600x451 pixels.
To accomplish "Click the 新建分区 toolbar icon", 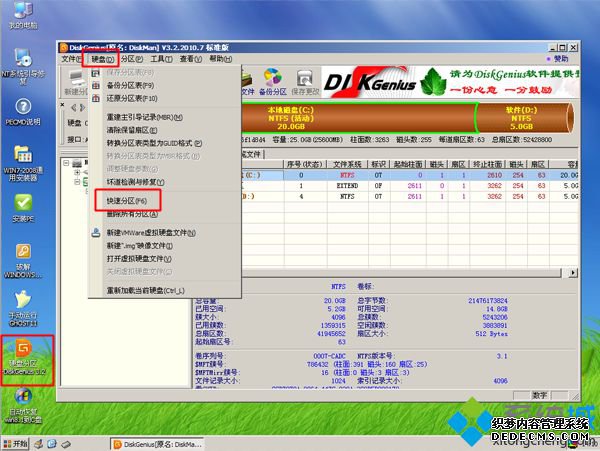I will (77, 83).
